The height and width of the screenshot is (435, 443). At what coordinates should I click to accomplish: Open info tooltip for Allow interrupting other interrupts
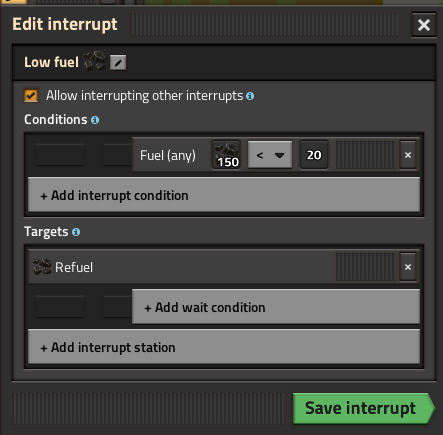point(250,96)
